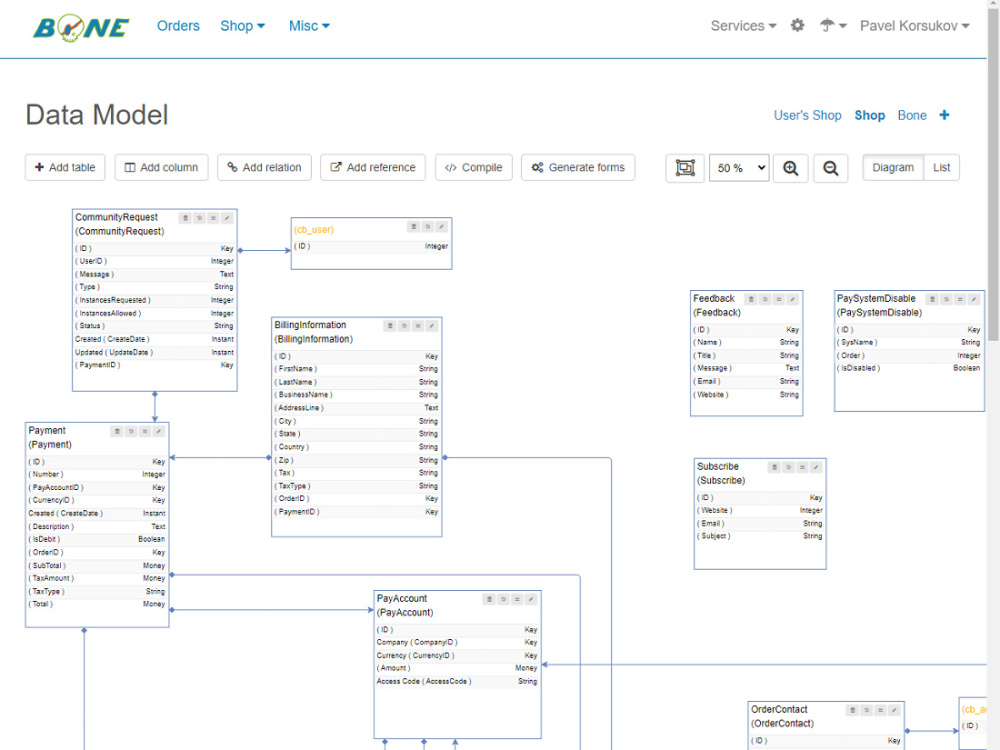
Task: Delete the Subscribe table via trash icon
Action: 775,467
